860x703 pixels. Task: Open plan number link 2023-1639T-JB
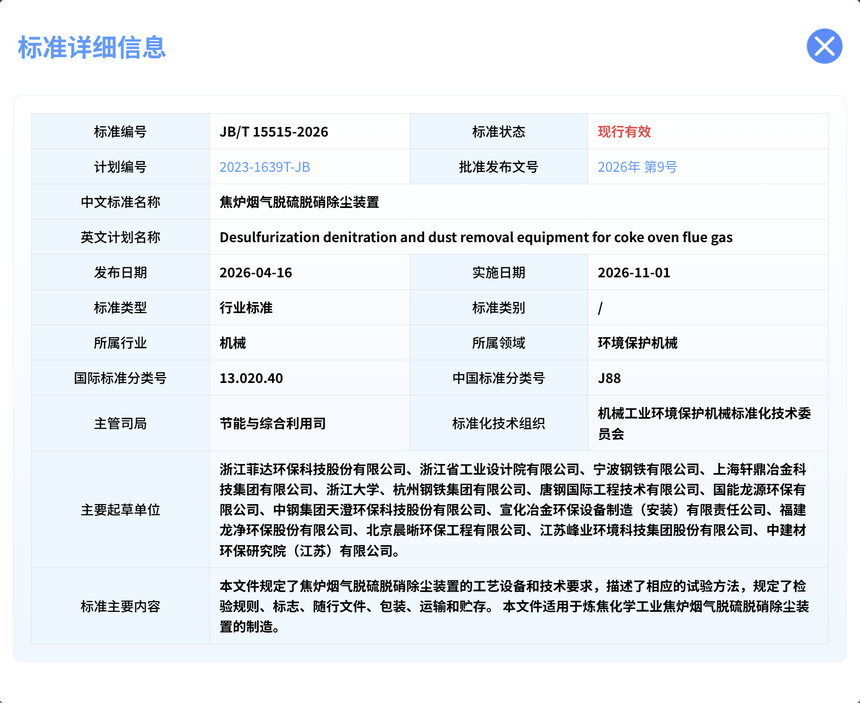click(265, 167)
